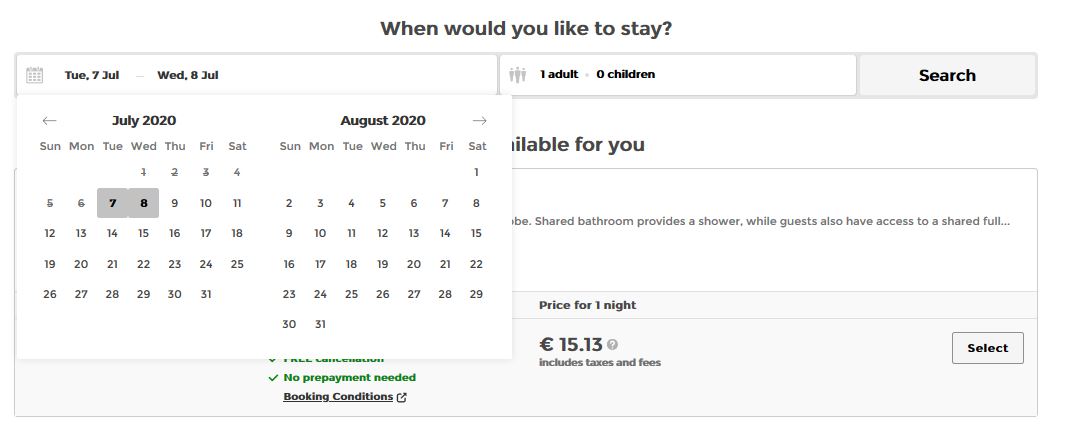Select August 1 in the calendar

[x=476, y=172]
